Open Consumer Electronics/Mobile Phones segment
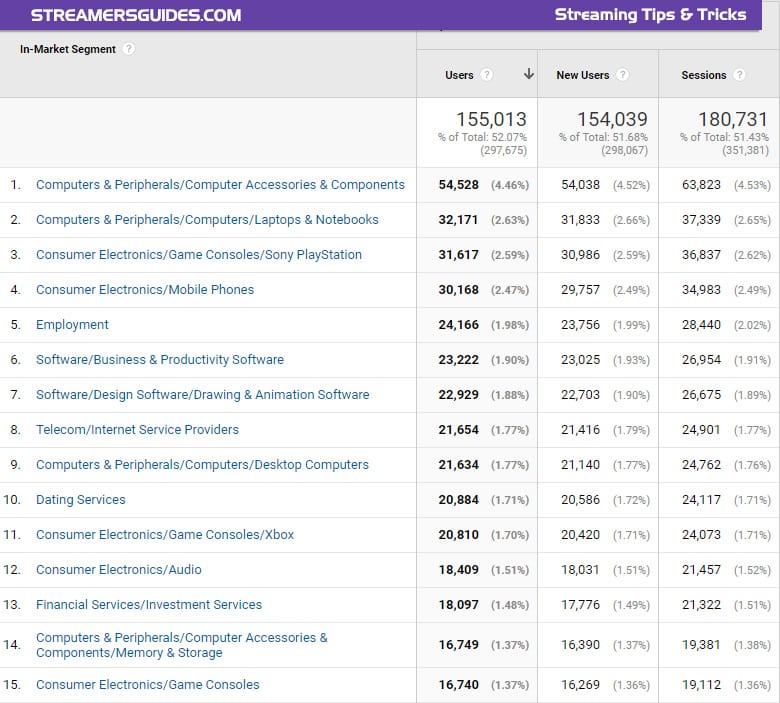Viewport: 780px width, 703px height. tap(145, 290)
